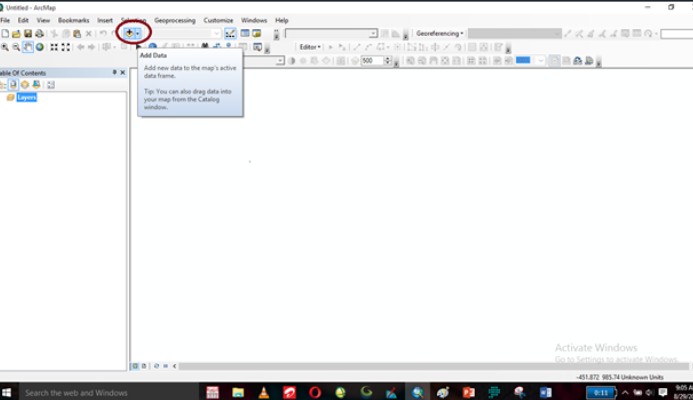Open Opera browser from taskbar
This screenshot has height=400, width=693.
click(x=315, y=392)
